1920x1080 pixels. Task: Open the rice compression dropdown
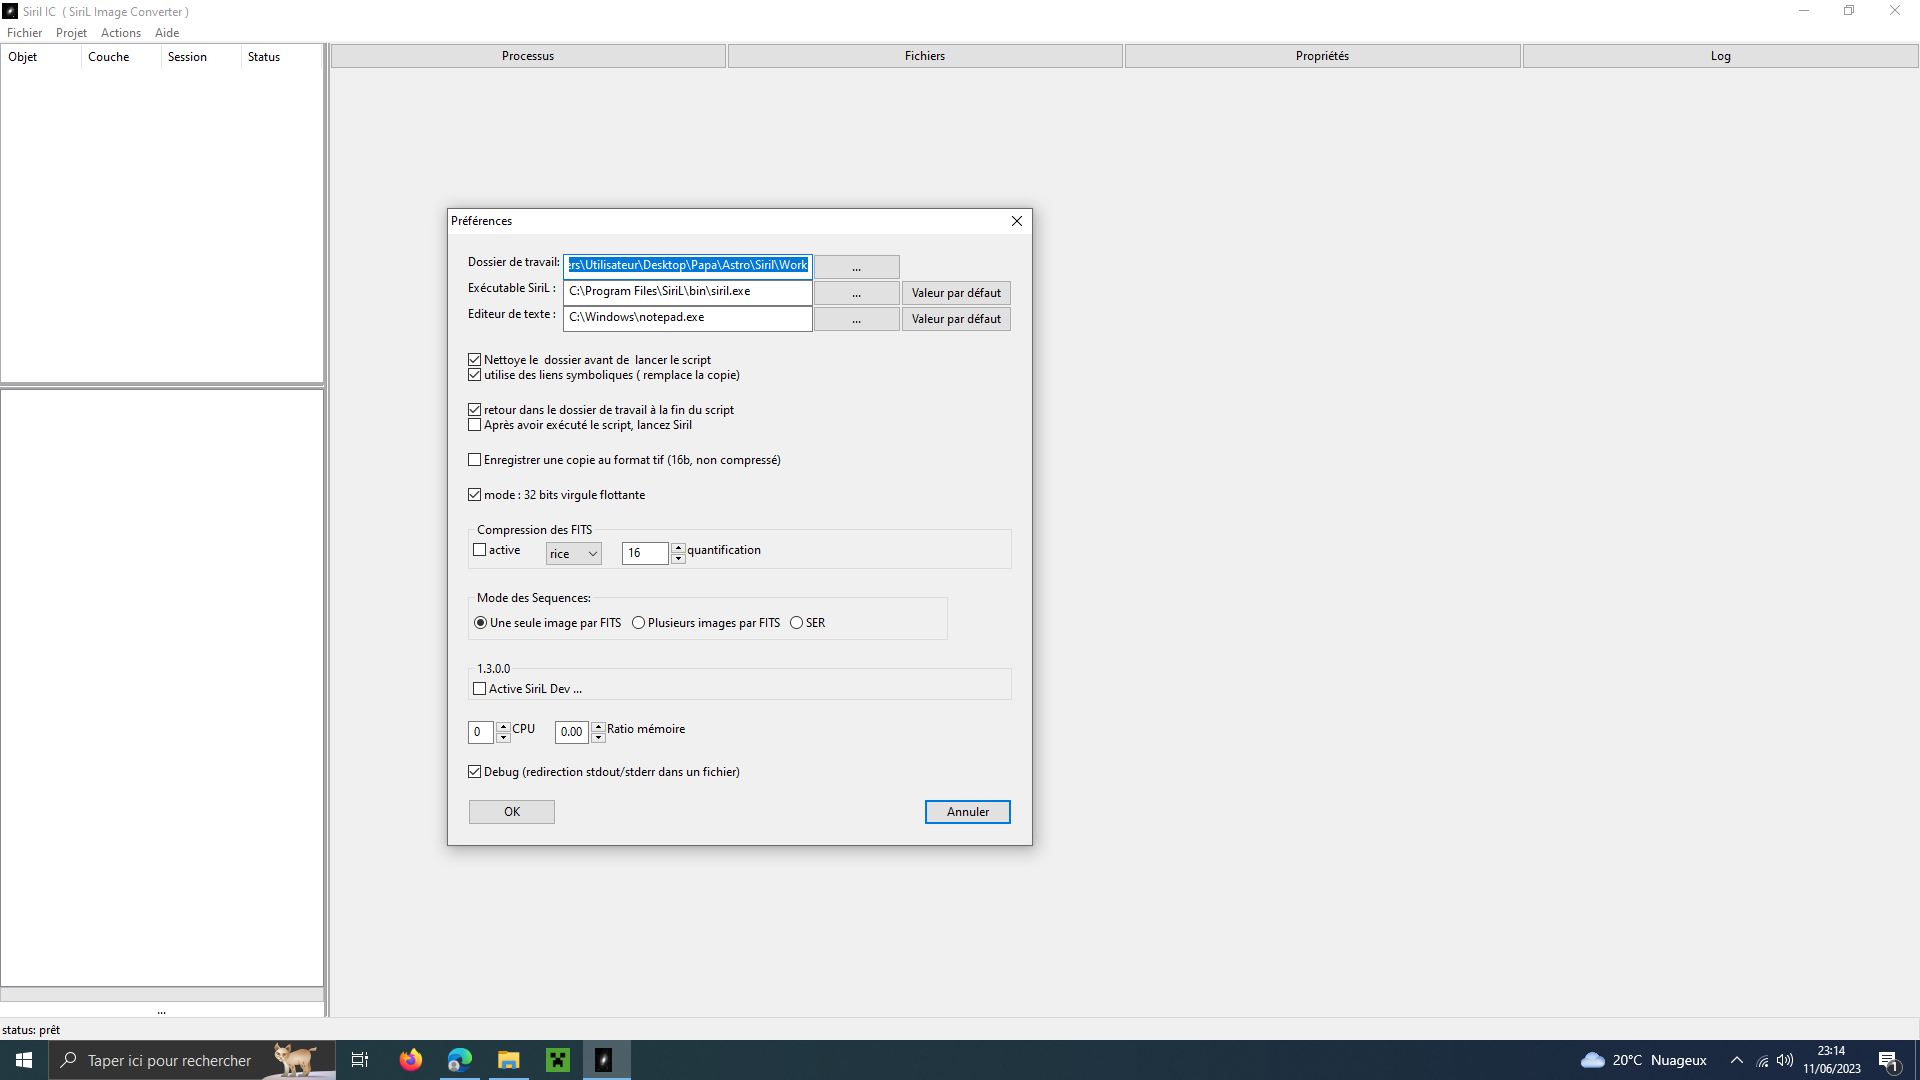point(574,554)
